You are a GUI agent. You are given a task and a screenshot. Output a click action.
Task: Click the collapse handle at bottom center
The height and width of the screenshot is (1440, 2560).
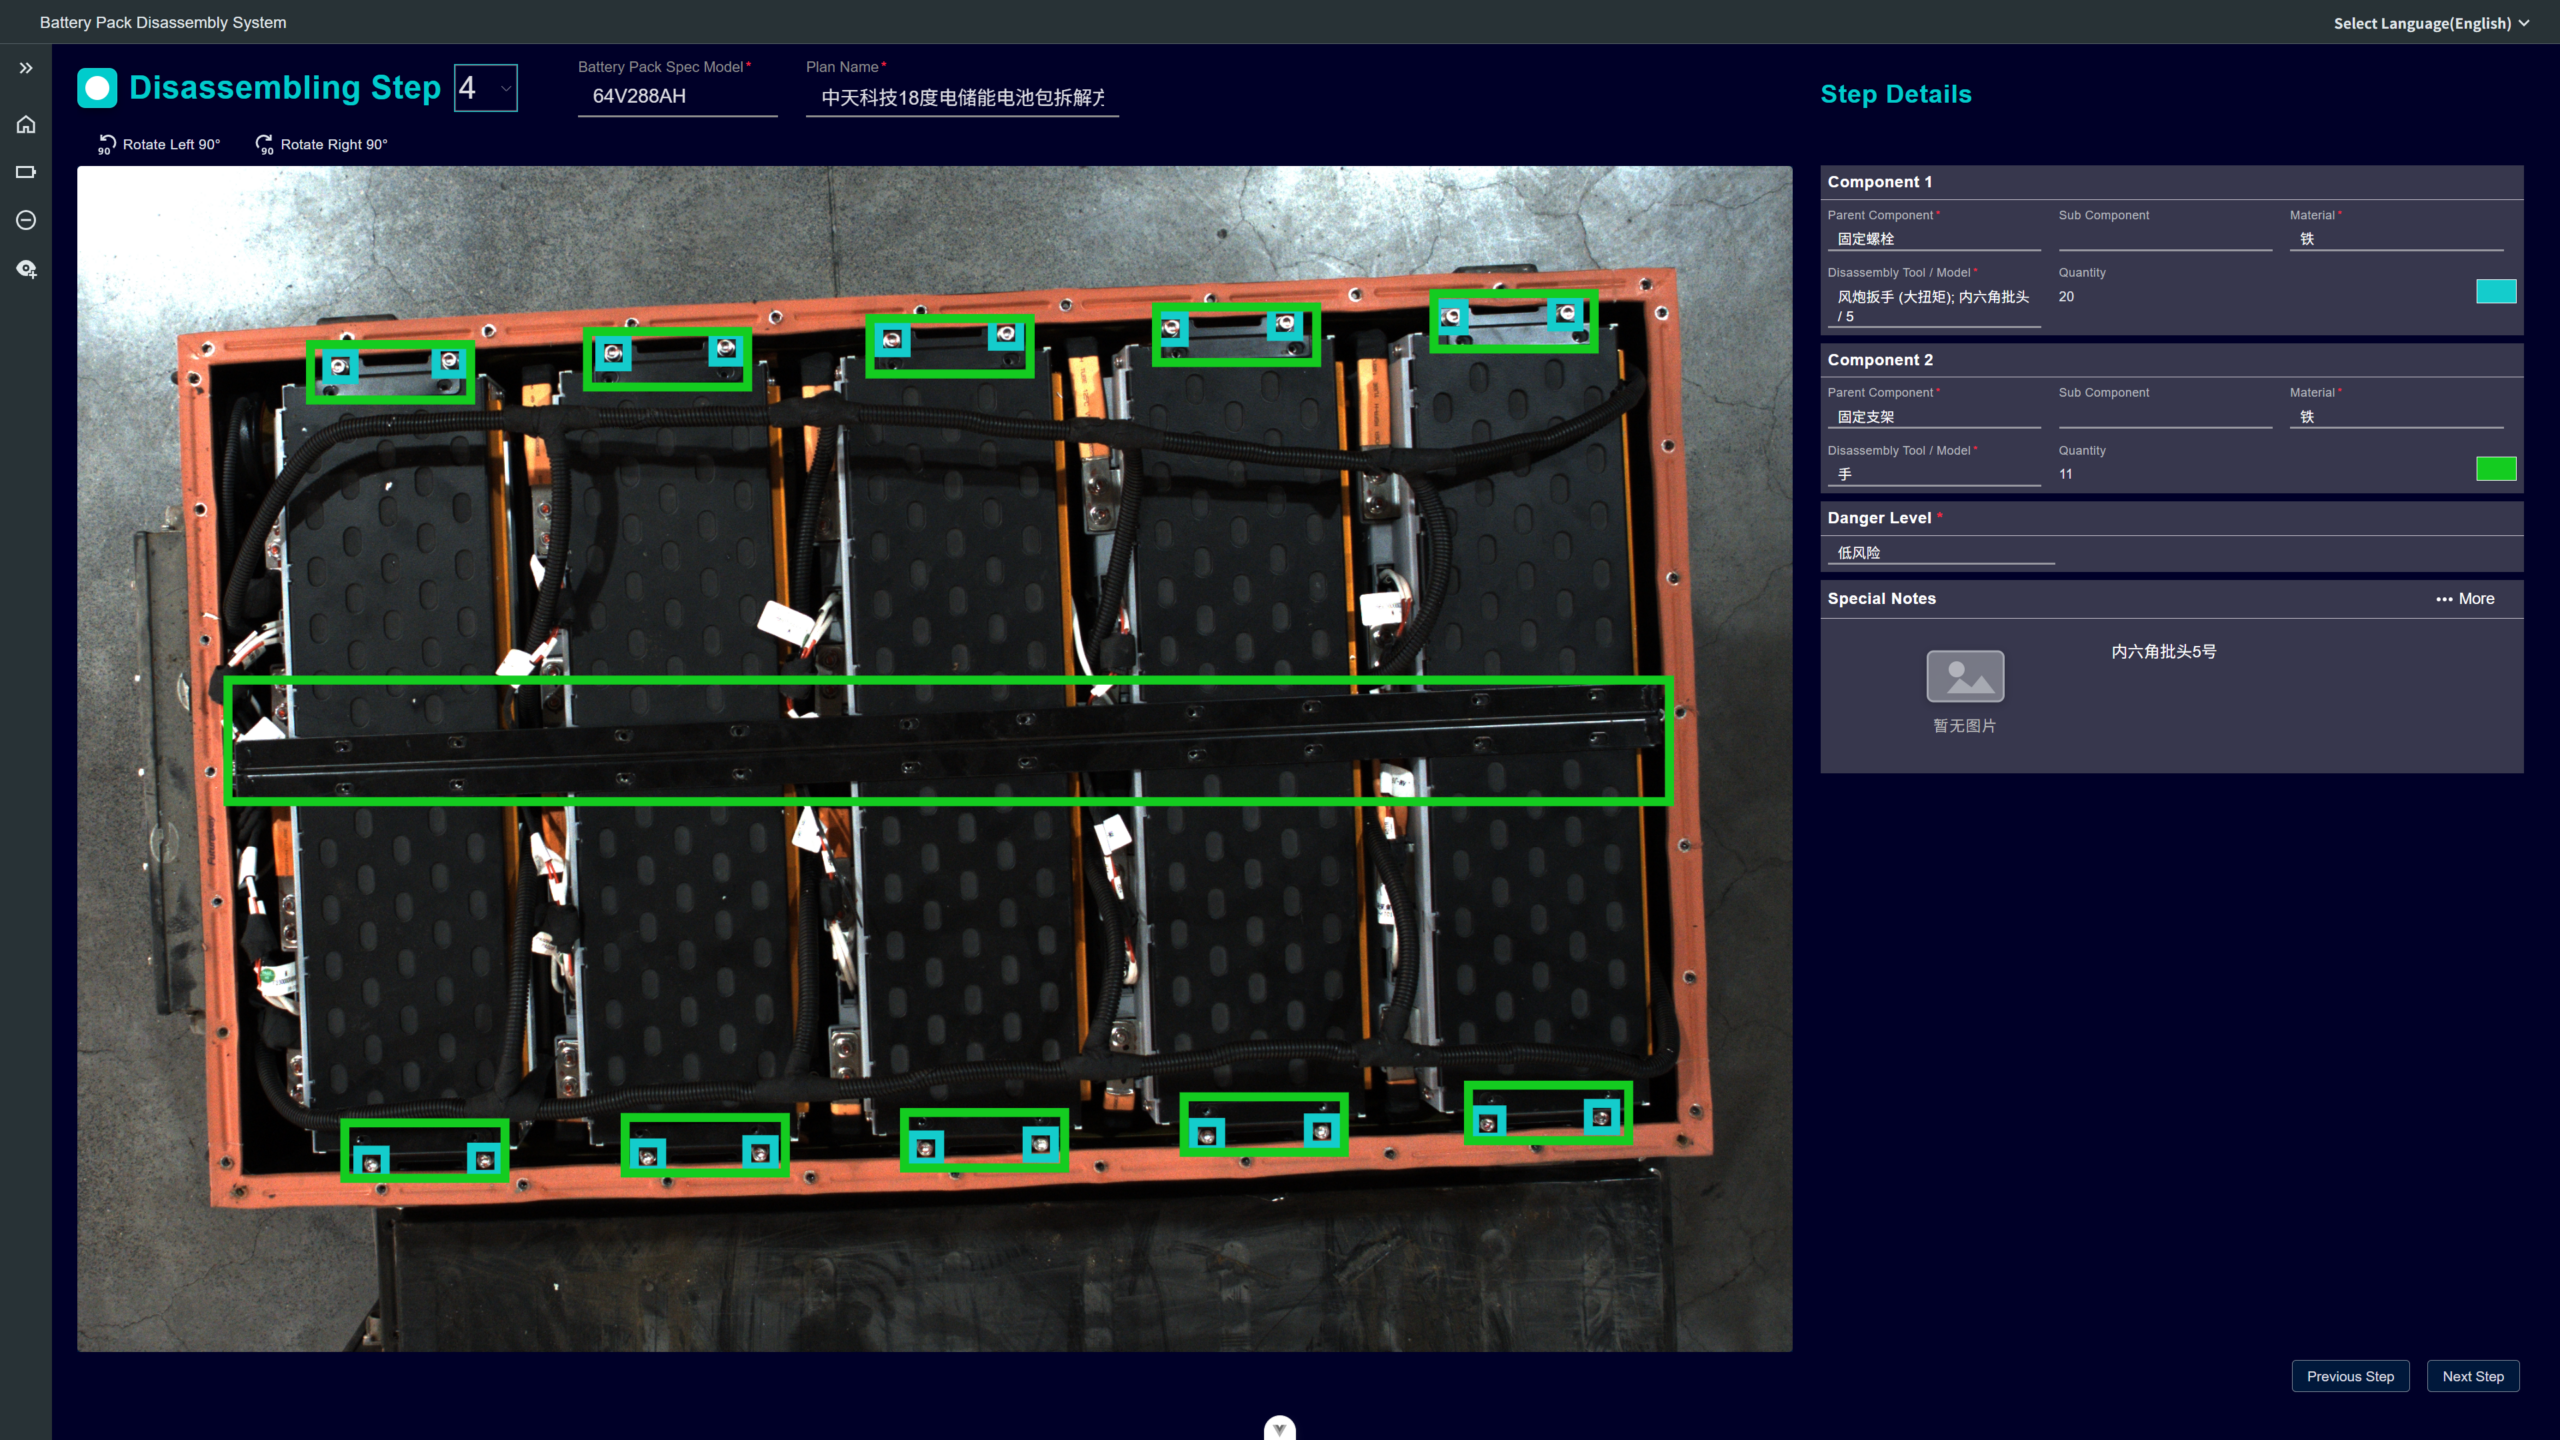1279,1428
